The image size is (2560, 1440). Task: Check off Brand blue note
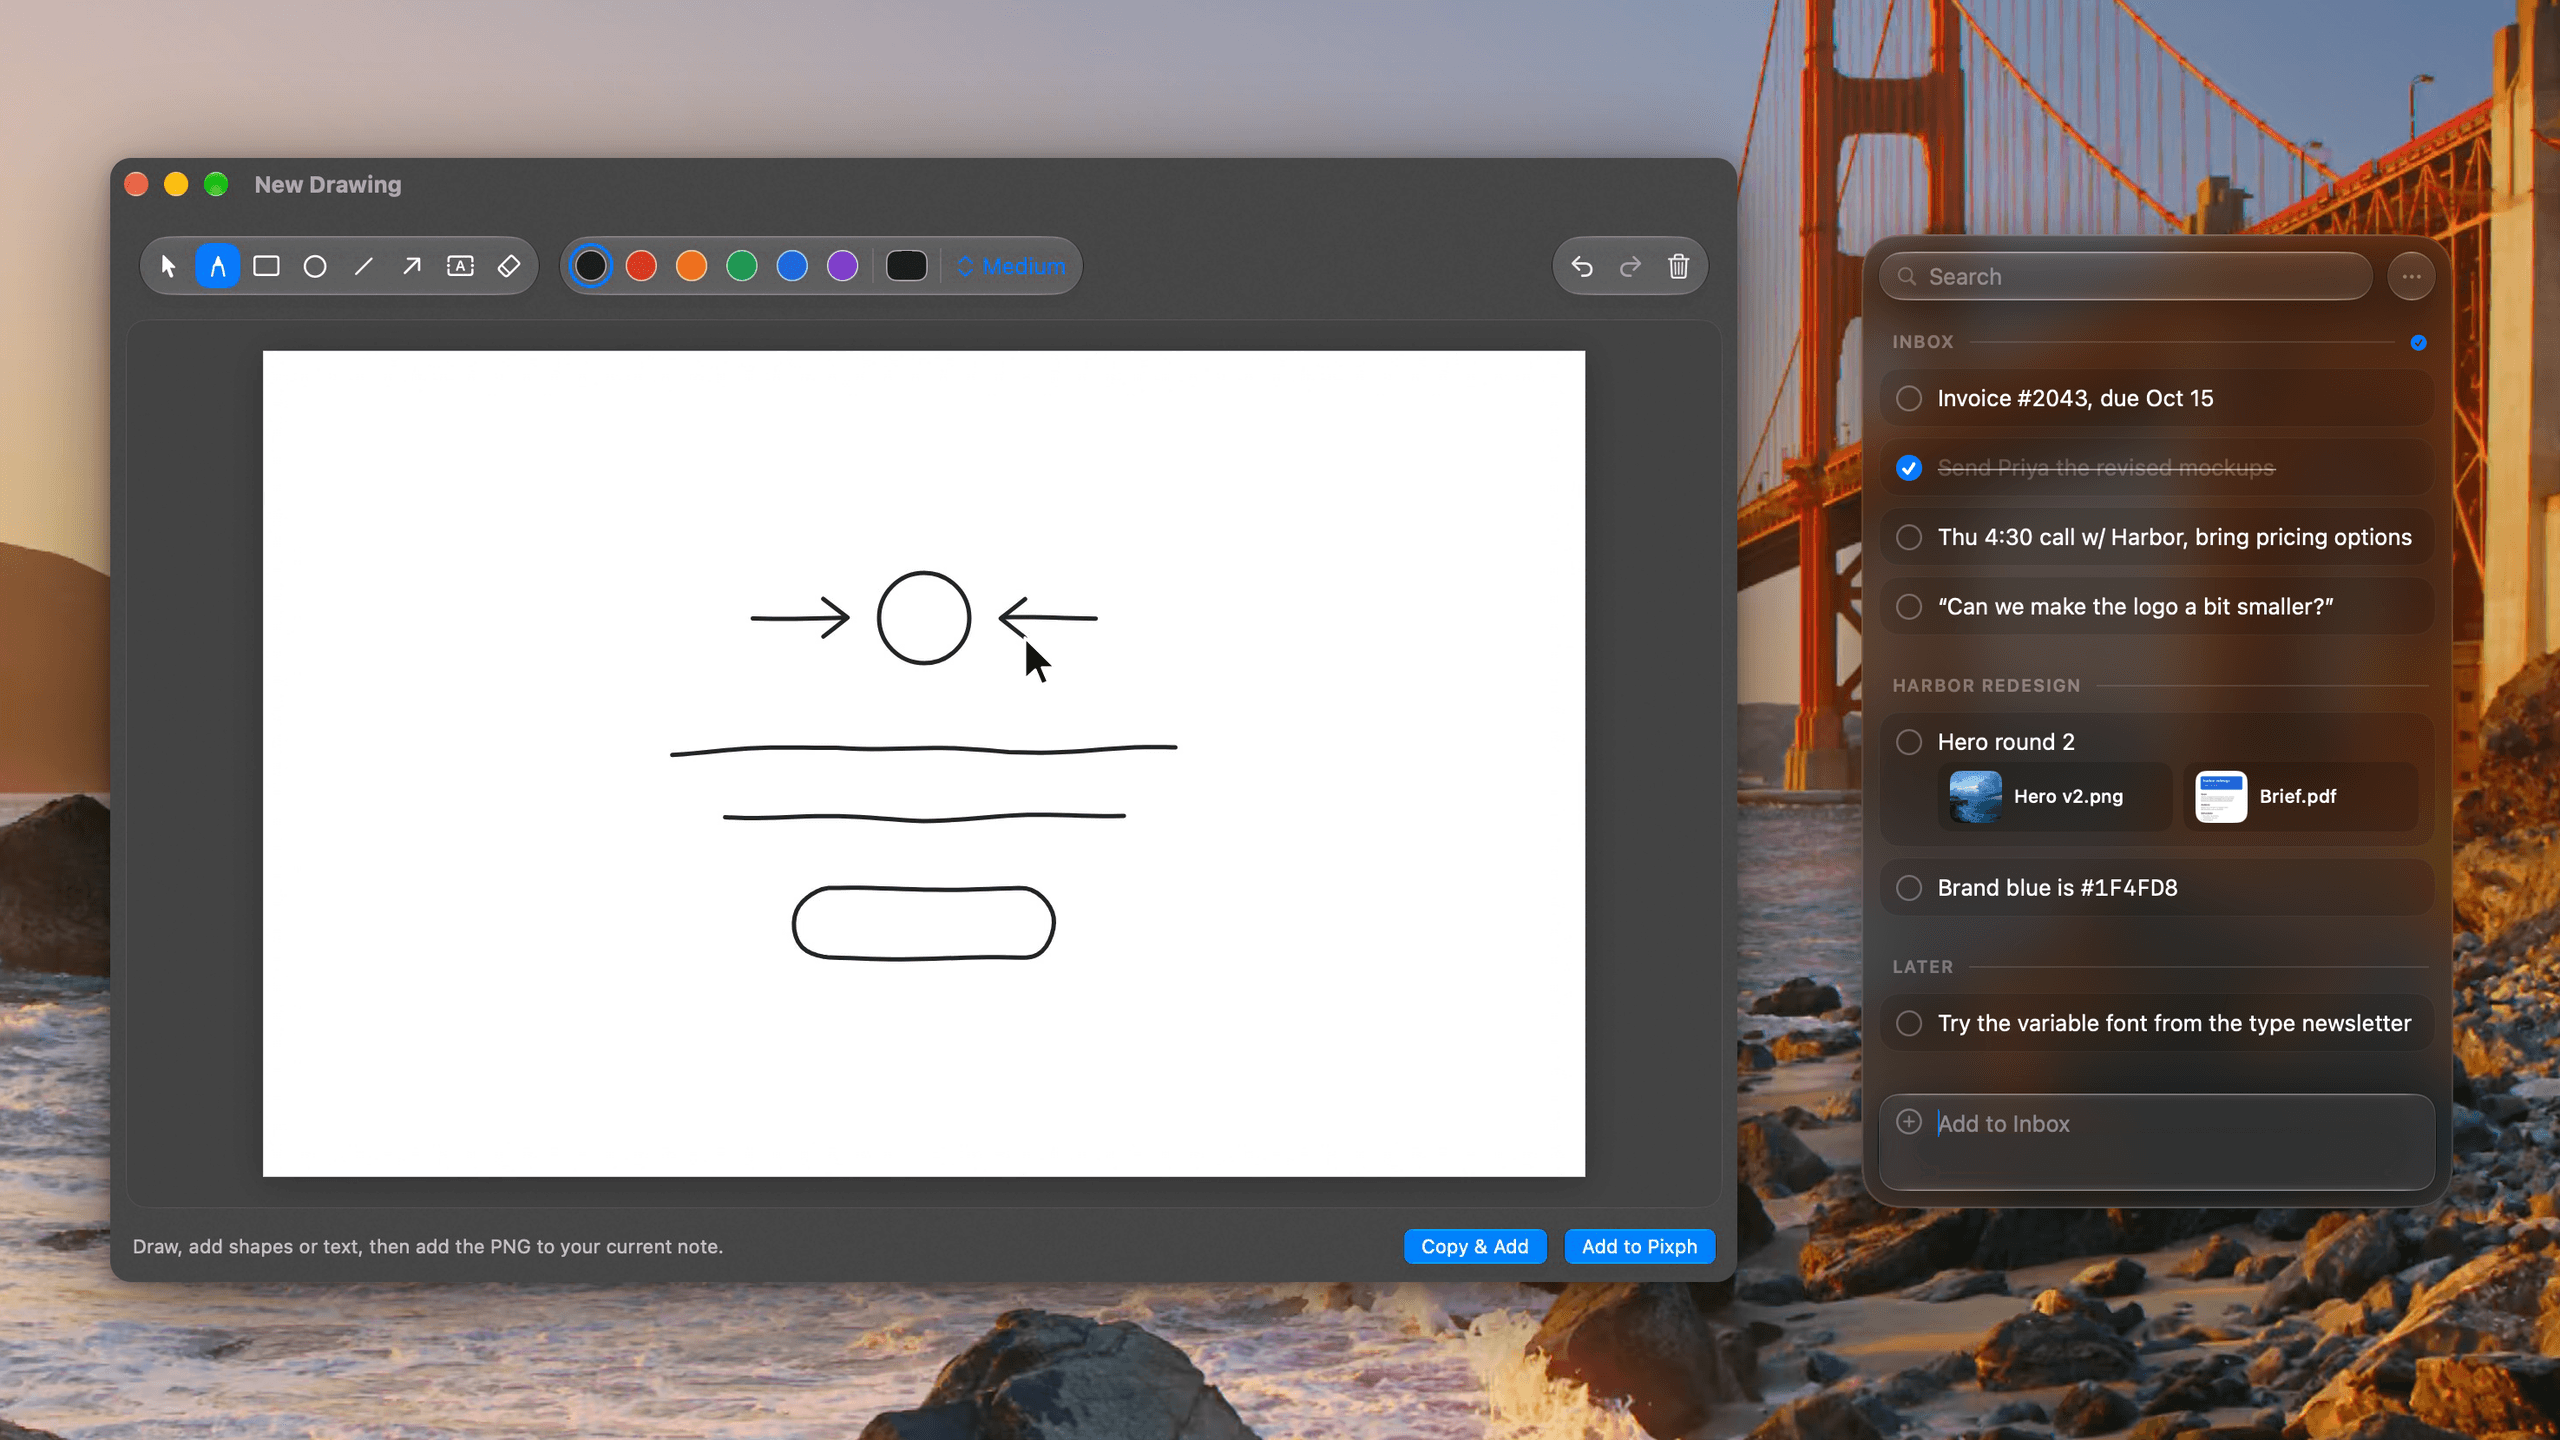[x=1909, y=888]
